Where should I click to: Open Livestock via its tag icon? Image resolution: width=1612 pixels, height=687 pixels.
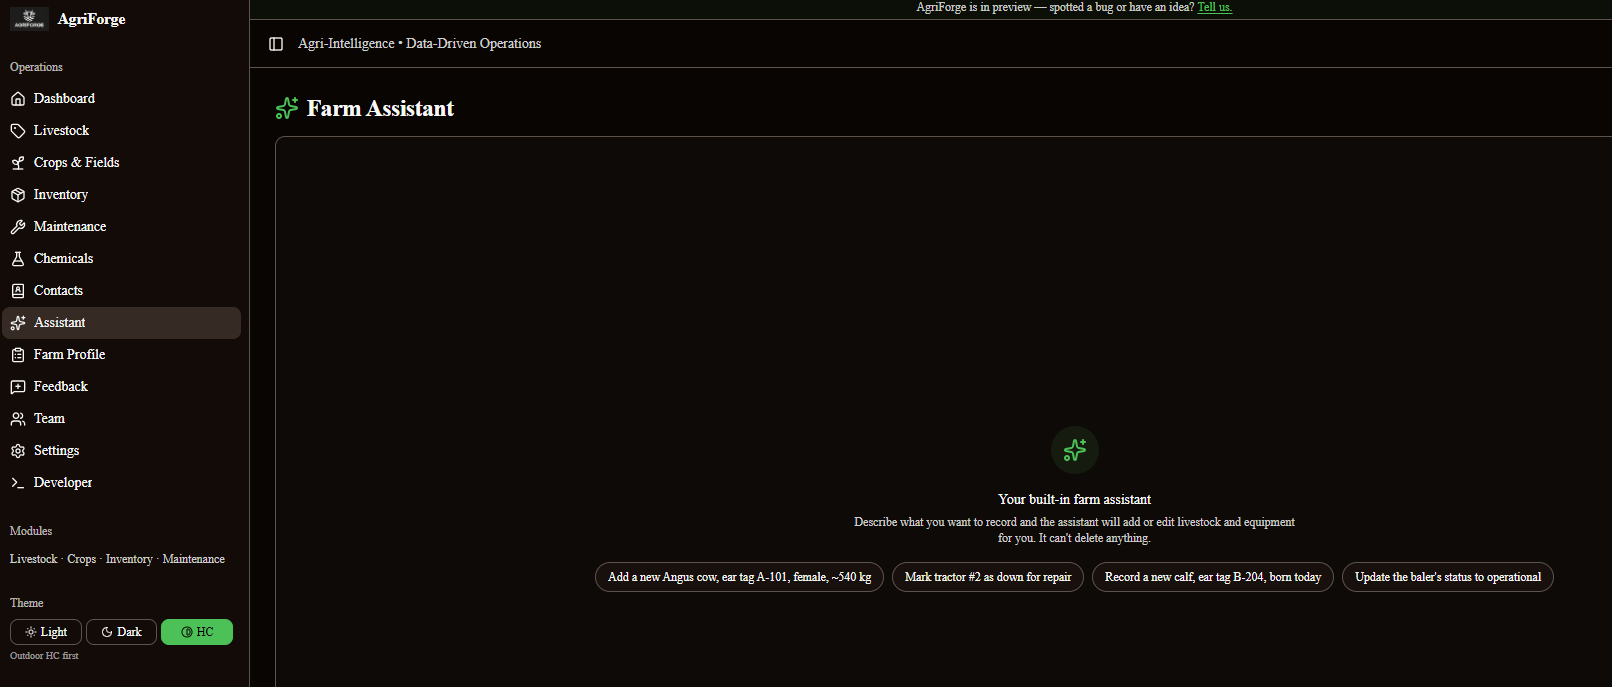tap(18, 131)
